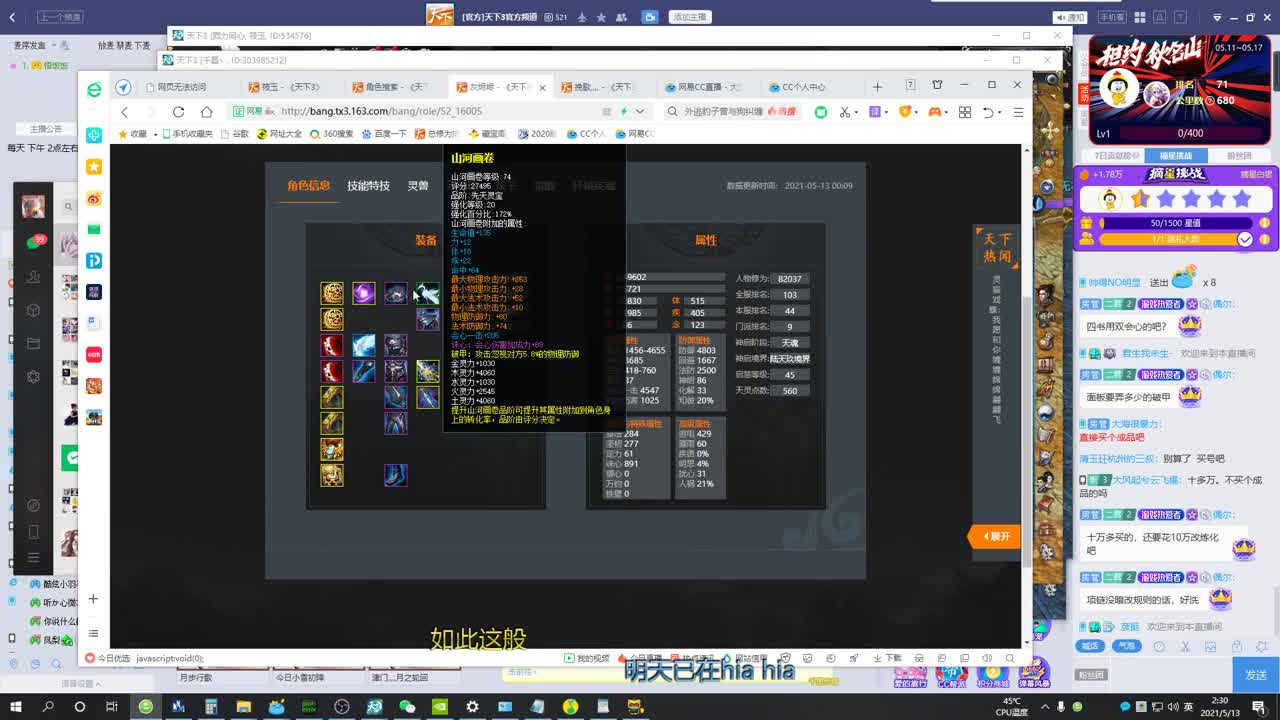Open 手机收藏夹 bookmark
Image resolution: width=1280 pixels, height=720 pixels.
point(187,134)
